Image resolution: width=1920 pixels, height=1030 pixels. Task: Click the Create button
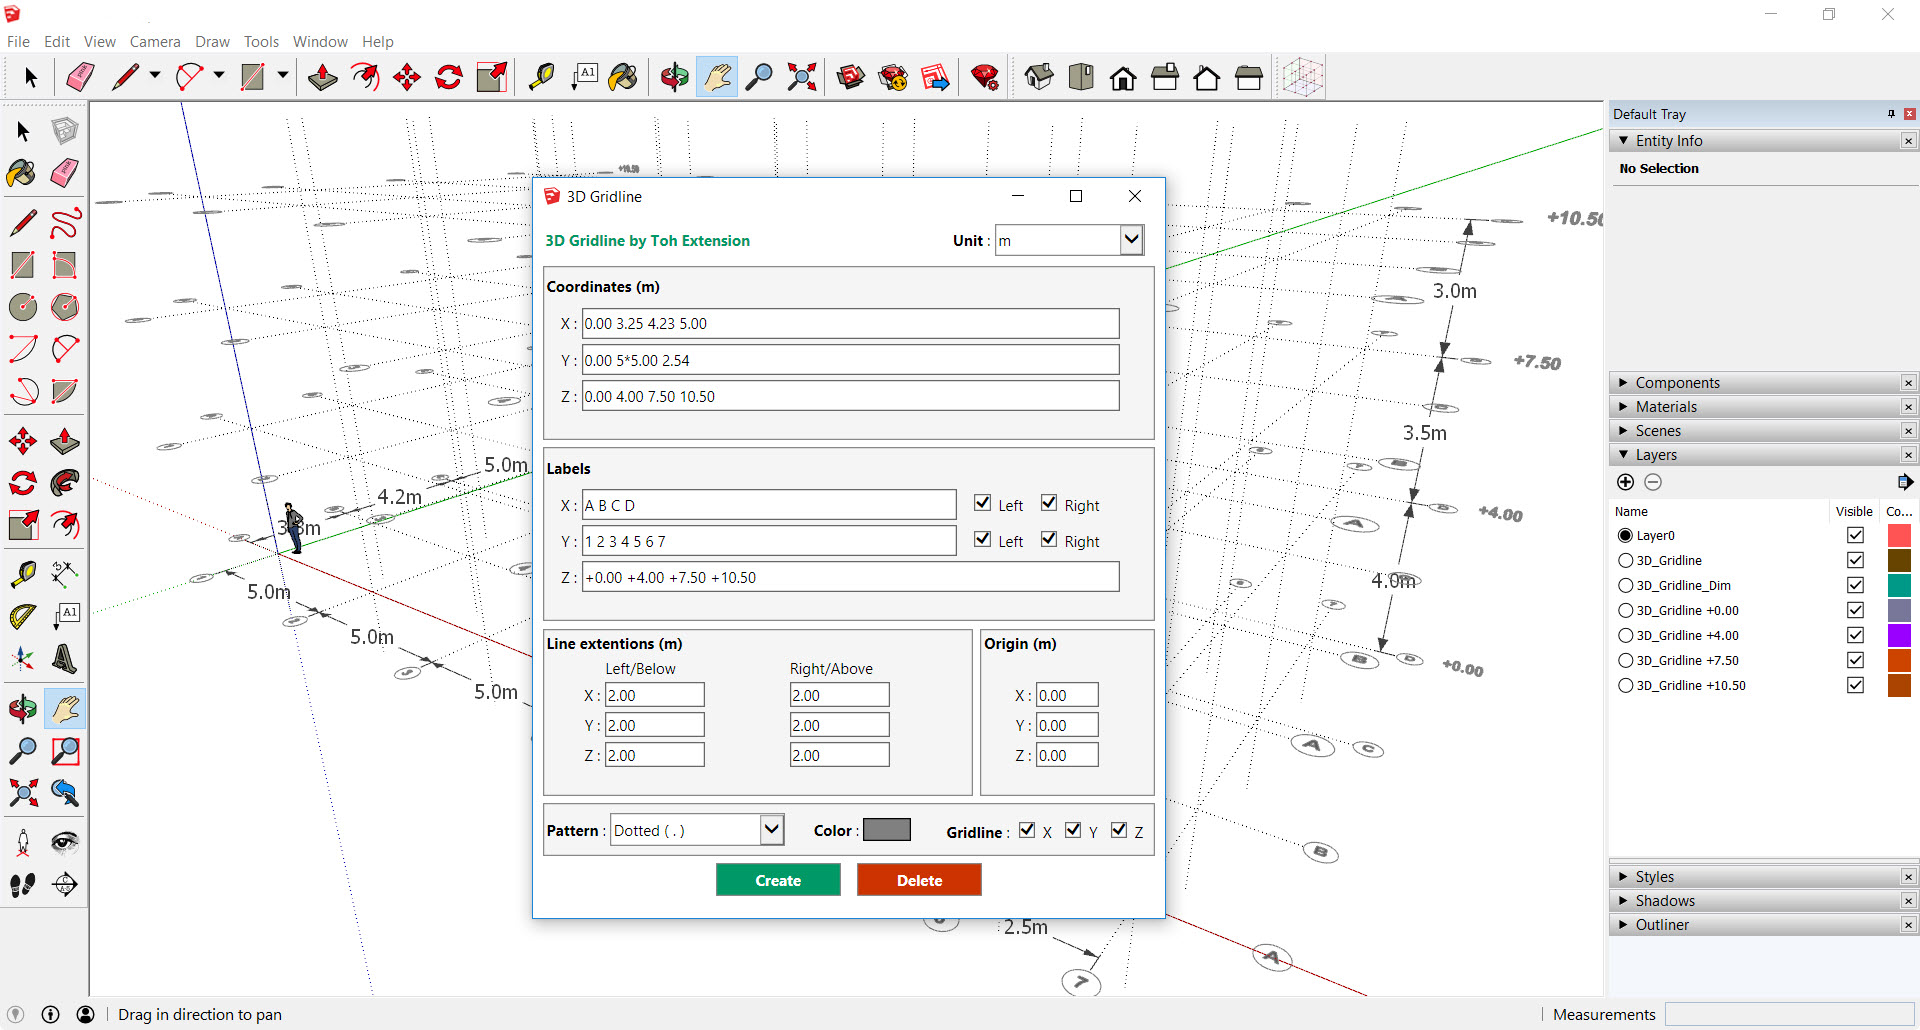(778, 880)
